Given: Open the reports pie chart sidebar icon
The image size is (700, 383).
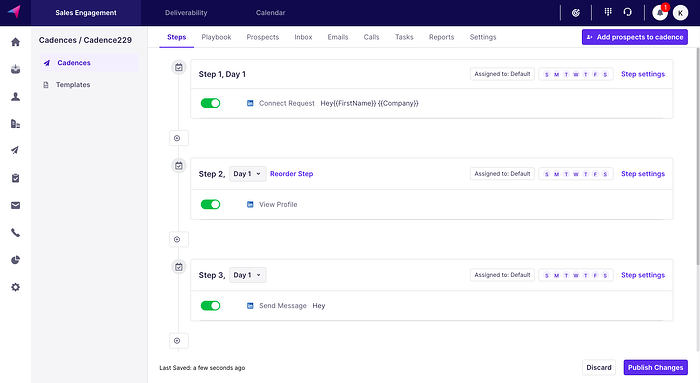Looking at the screenshot, I should pyautogui.click(x=16, y=260).
